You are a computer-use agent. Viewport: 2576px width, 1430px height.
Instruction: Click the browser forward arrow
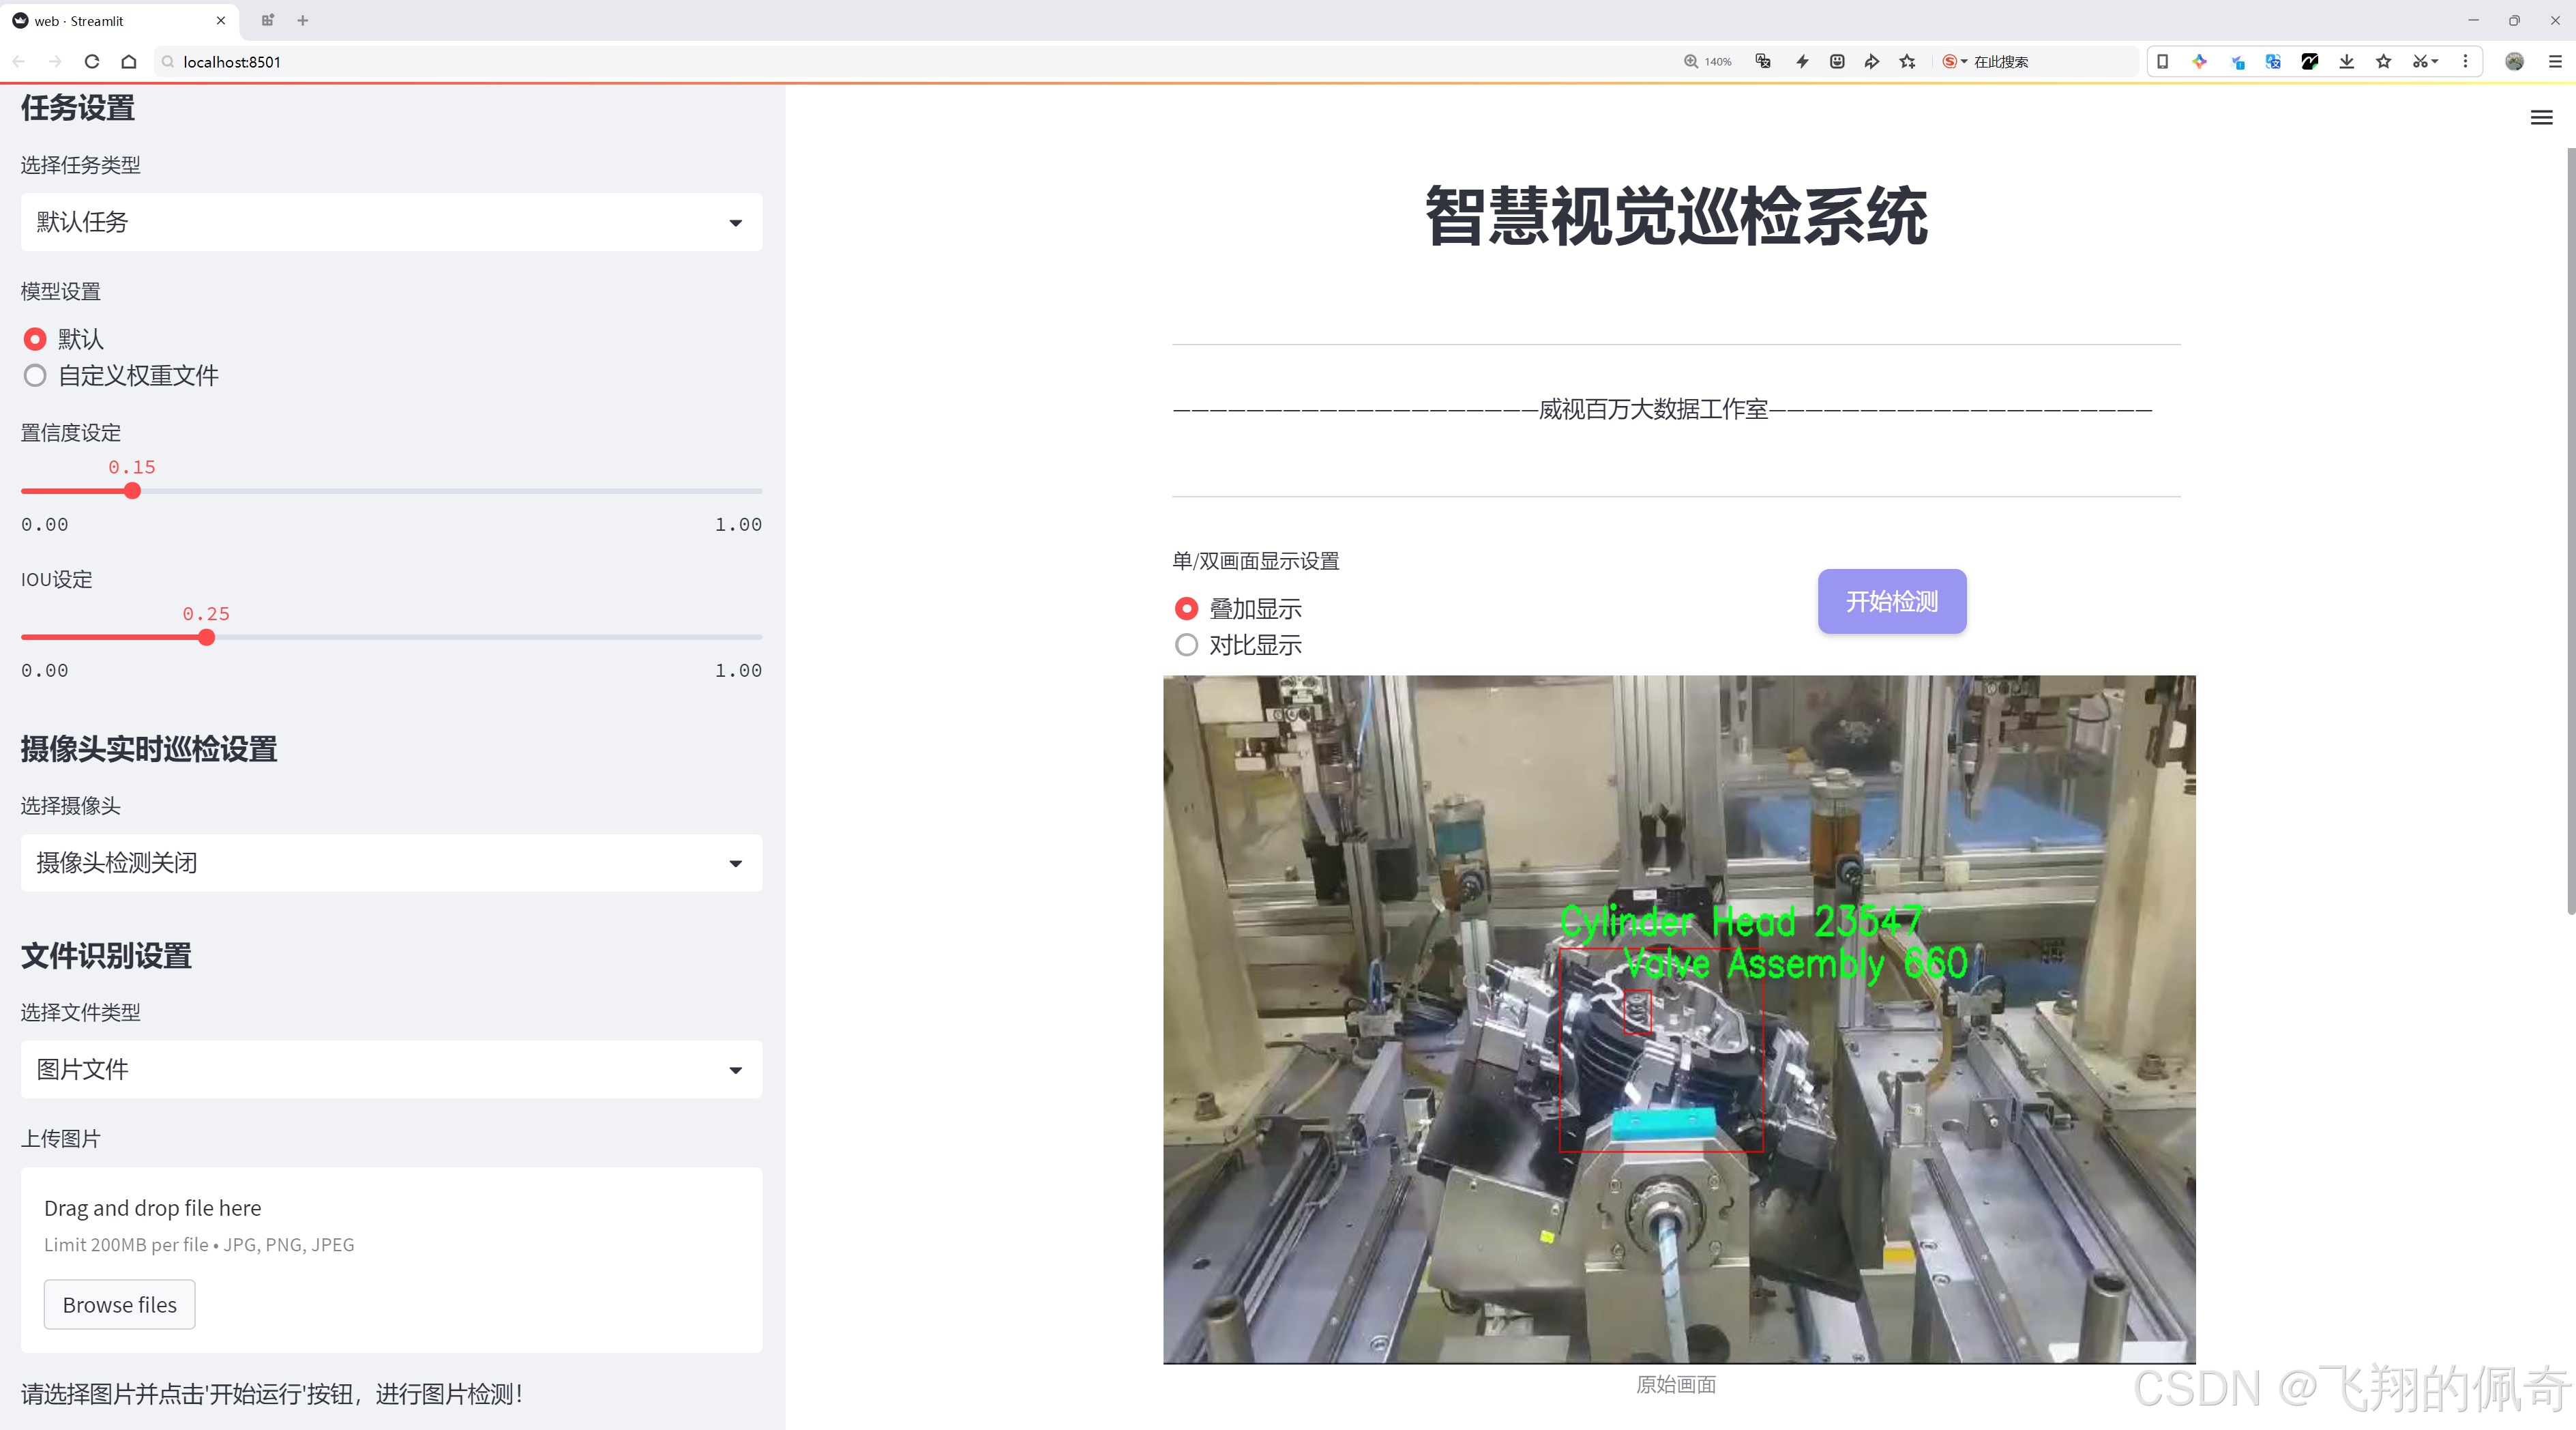(x=55, y=62)
